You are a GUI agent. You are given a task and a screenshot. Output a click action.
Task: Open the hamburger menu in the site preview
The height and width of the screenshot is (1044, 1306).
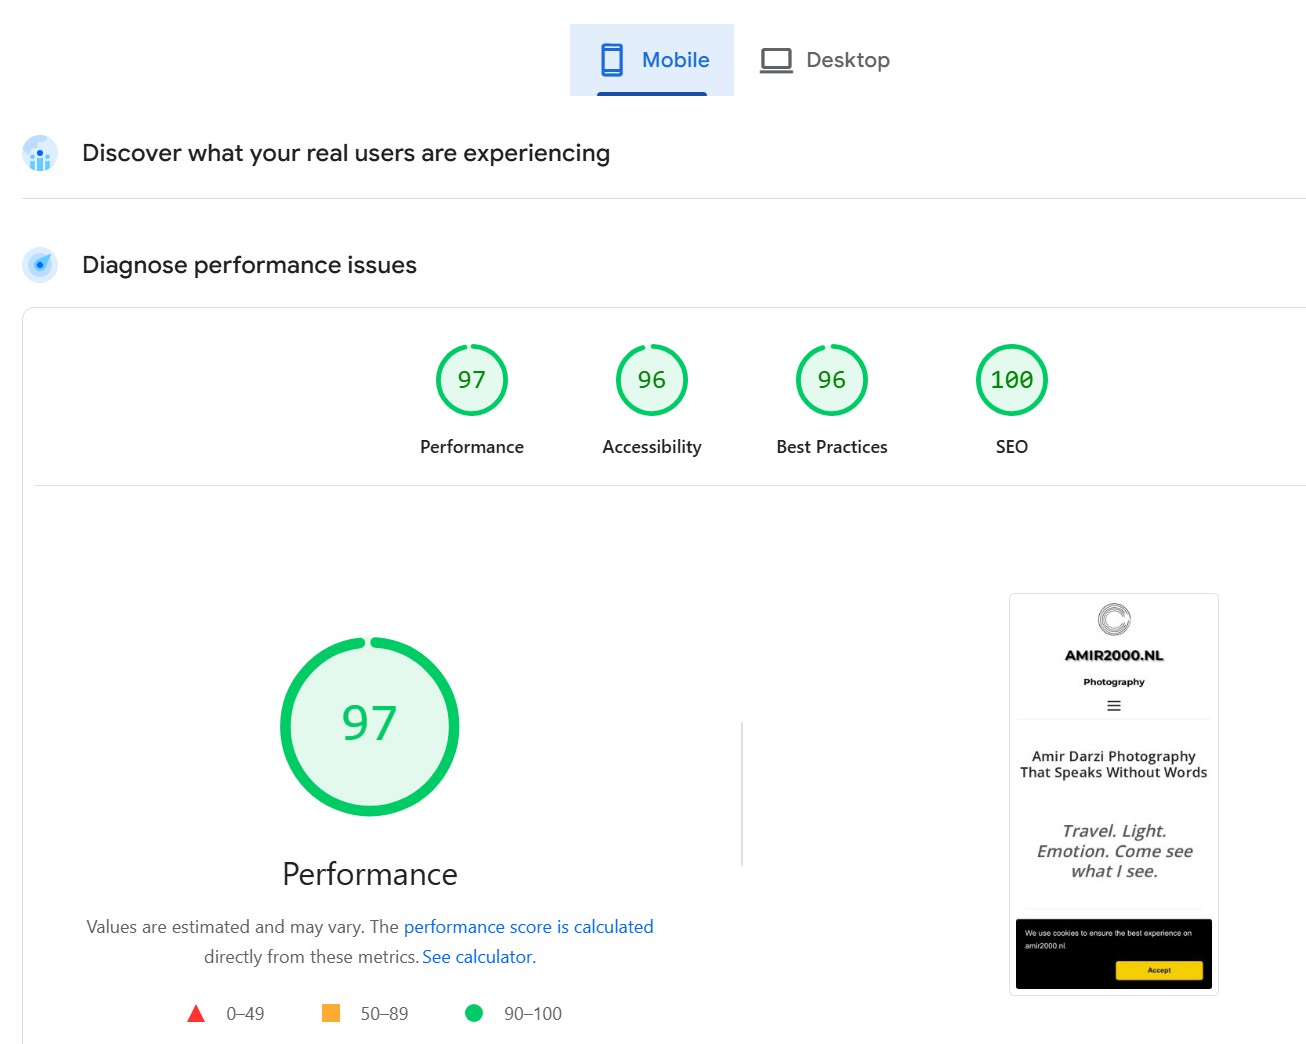(1113, 705)
